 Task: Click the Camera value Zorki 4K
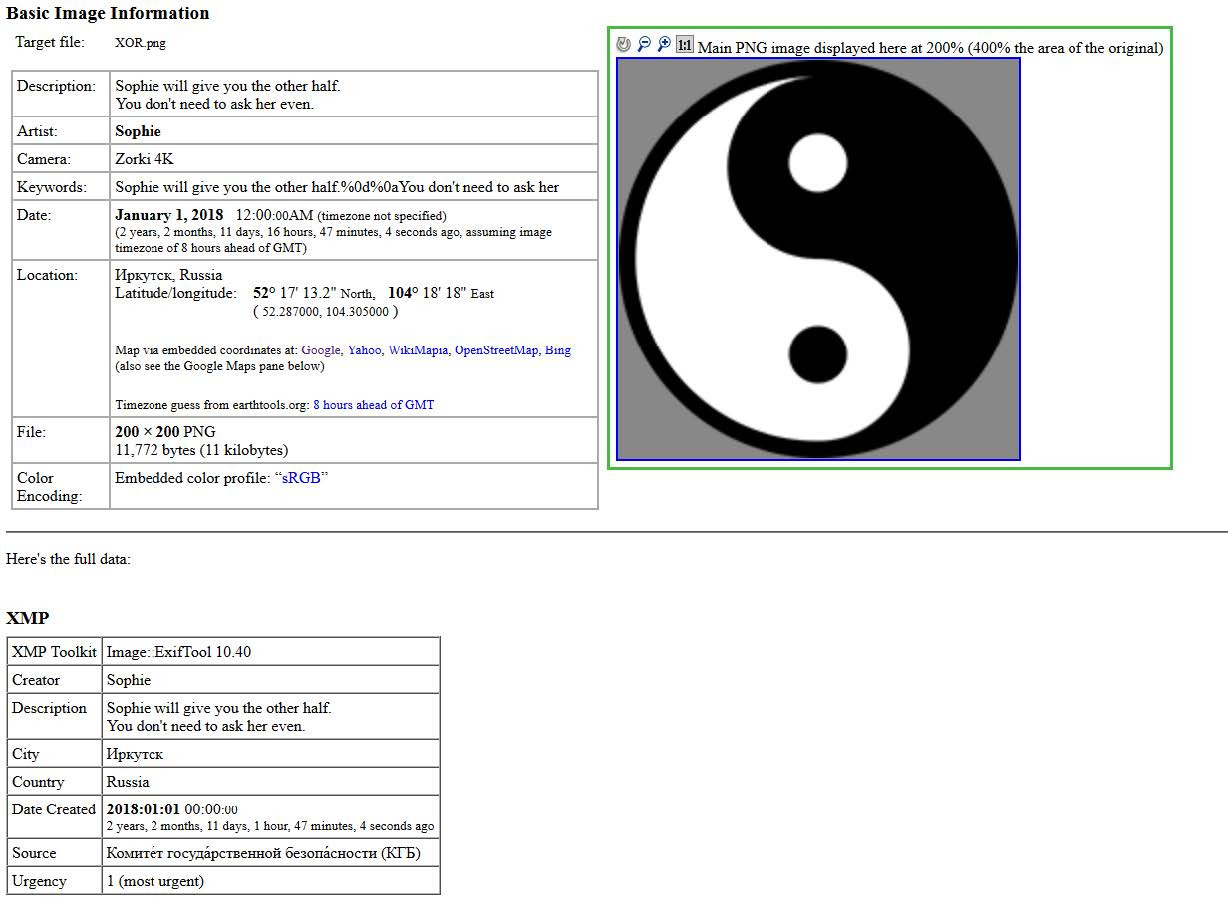click(145, 159)
